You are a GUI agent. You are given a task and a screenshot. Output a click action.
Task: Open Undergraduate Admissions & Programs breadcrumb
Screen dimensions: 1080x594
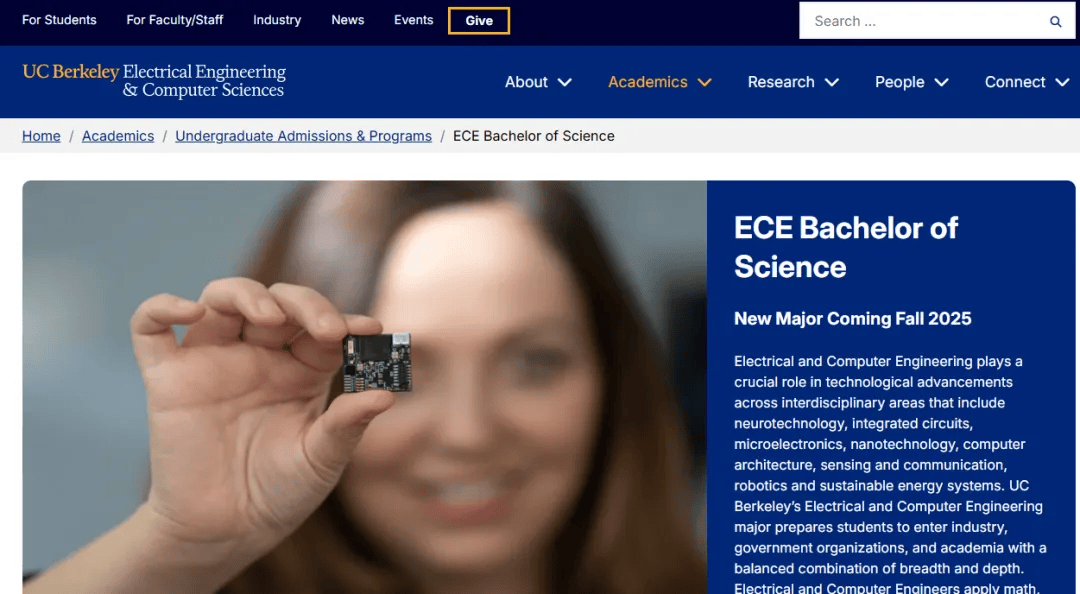pyautogui.click(x=303, y=136)
